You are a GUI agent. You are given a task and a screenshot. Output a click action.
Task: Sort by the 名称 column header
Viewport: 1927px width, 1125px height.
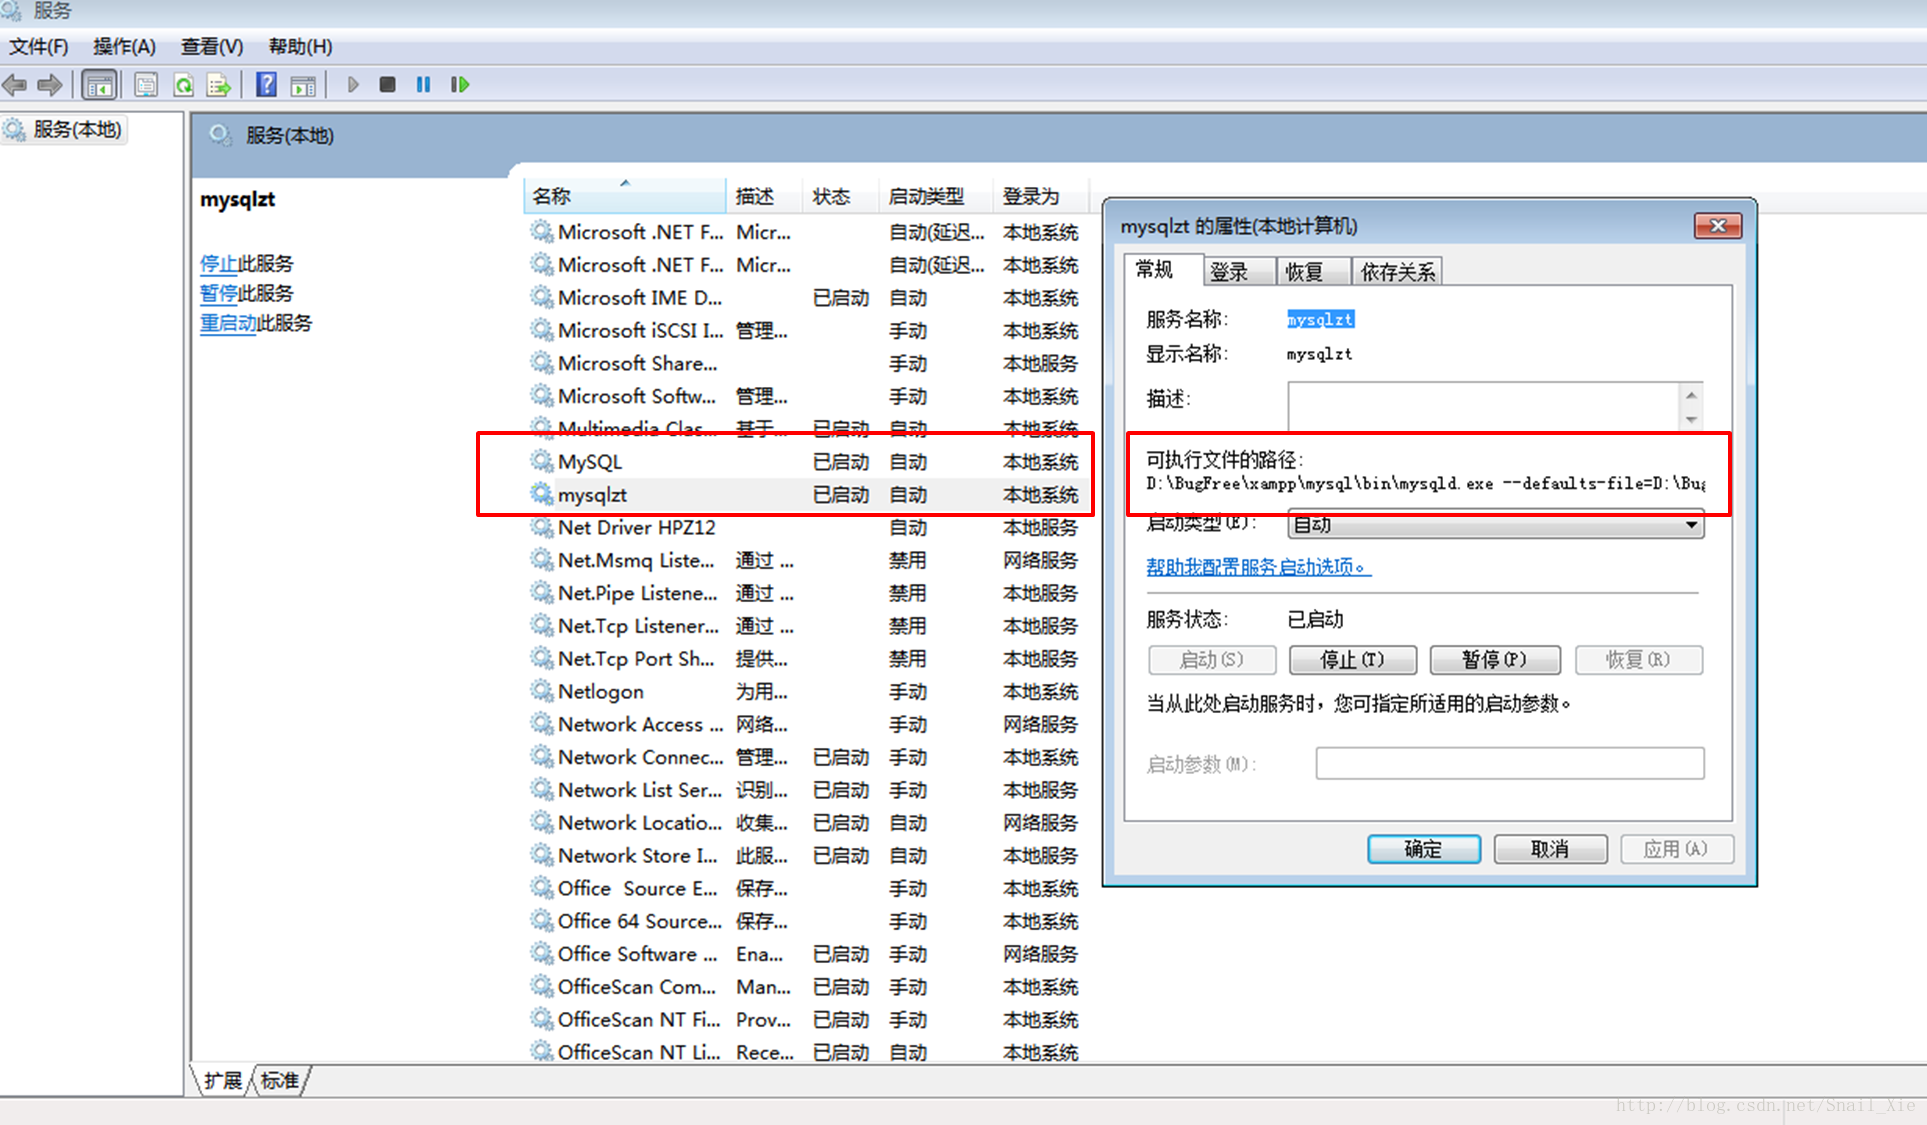click(x=625, y=195)
